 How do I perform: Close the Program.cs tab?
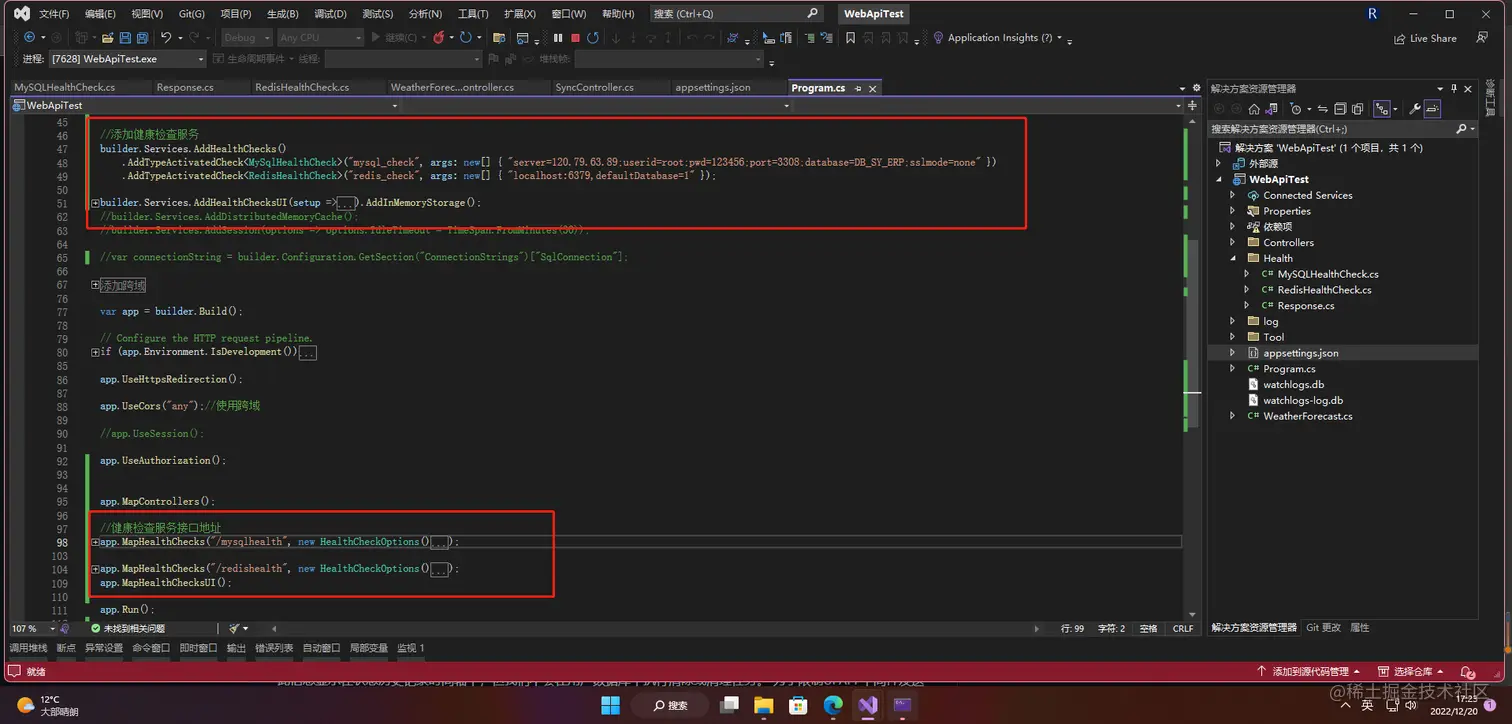[x=872, y=88]
